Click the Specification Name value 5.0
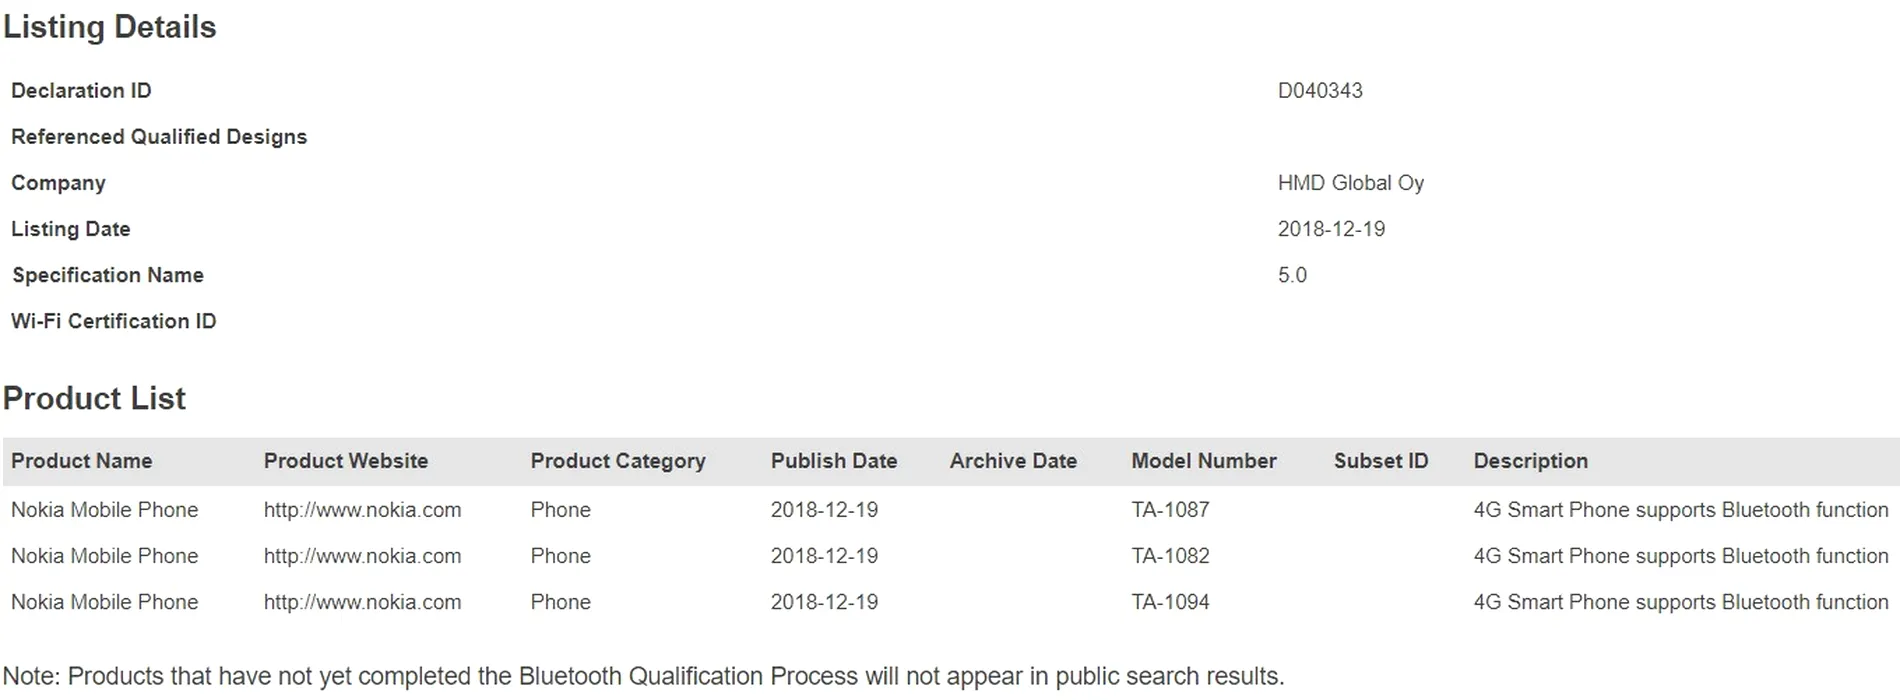The width and height of the screenshot is (1900, 700). click(x=1291, y=275)
